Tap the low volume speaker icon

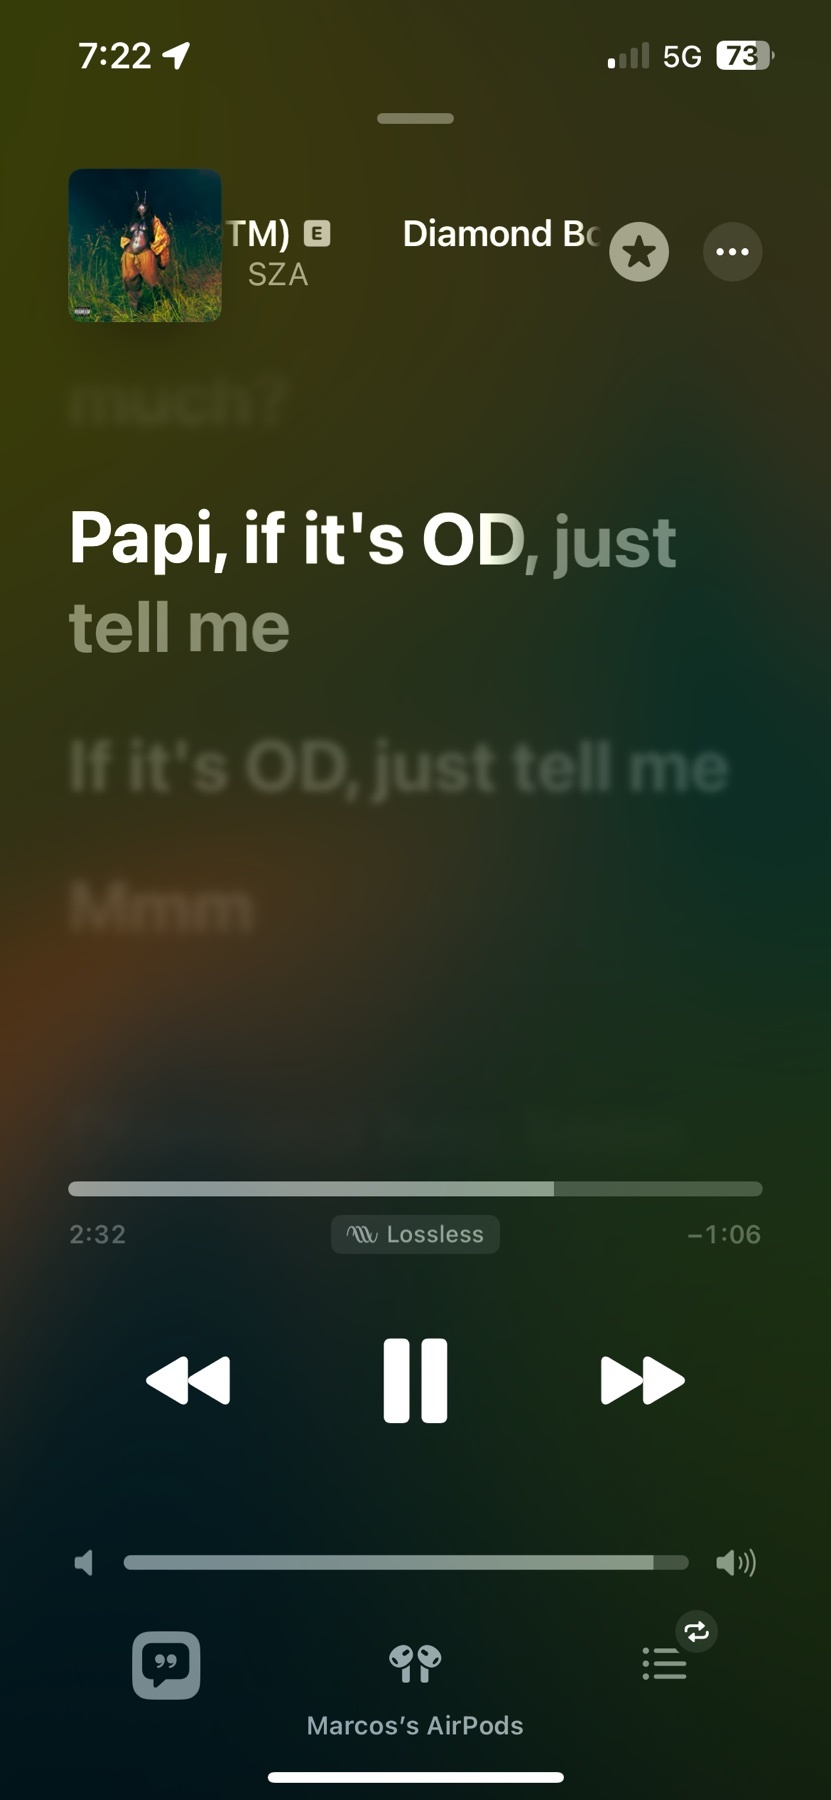click(x=84, y=1562)
